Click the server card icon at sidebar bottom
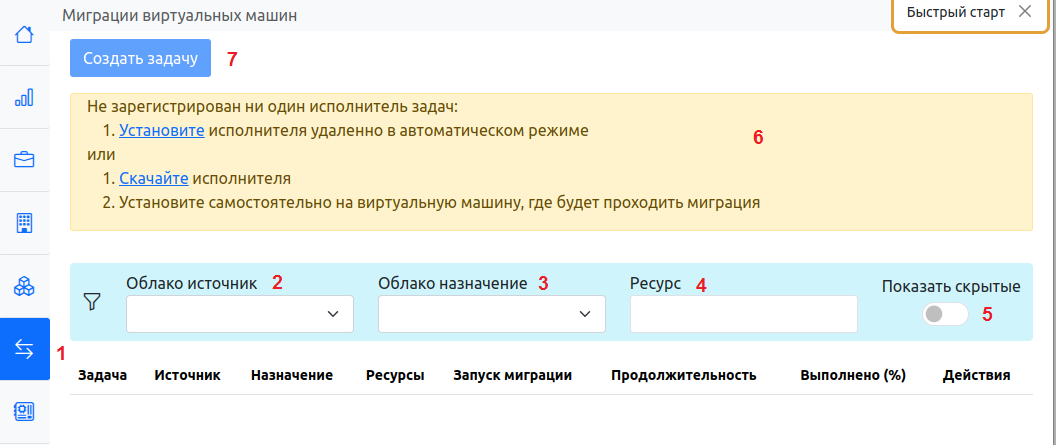This screenshot has height=445, width=1056. pos(24,411)
